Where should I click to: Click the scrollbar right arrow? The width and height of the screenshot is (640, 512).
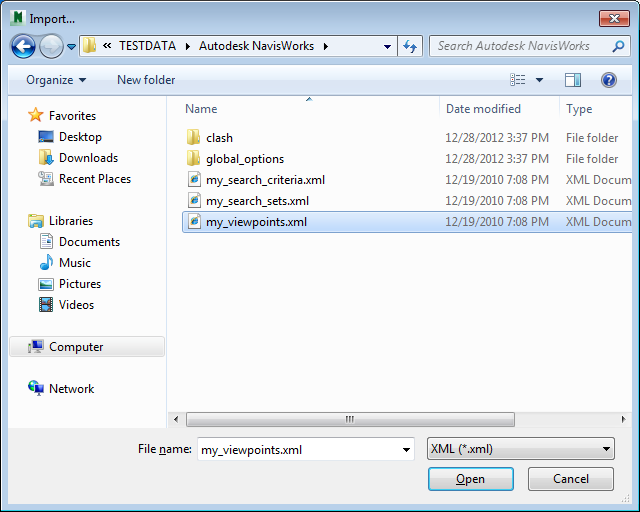[623, 419]
